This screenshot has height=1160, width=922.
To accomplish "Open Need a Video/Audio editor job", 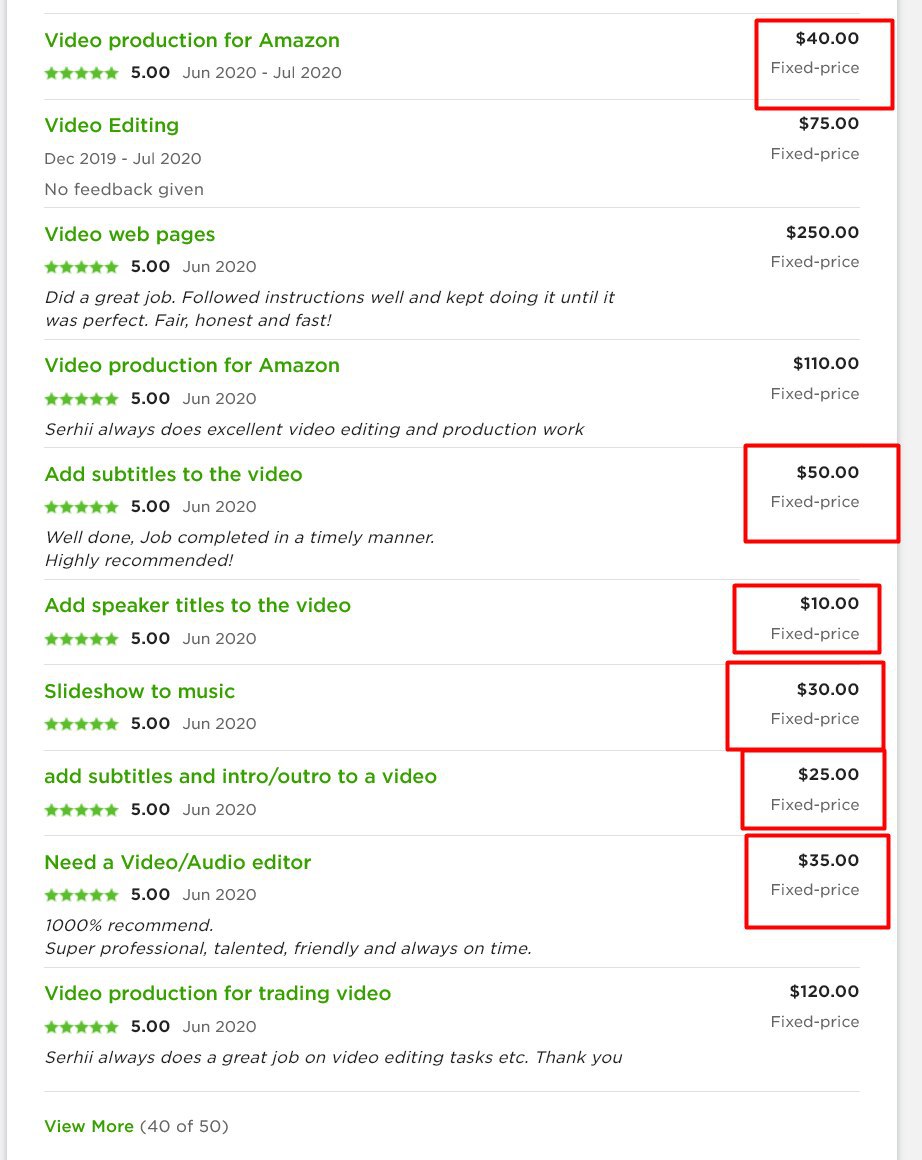I will 178,862.
